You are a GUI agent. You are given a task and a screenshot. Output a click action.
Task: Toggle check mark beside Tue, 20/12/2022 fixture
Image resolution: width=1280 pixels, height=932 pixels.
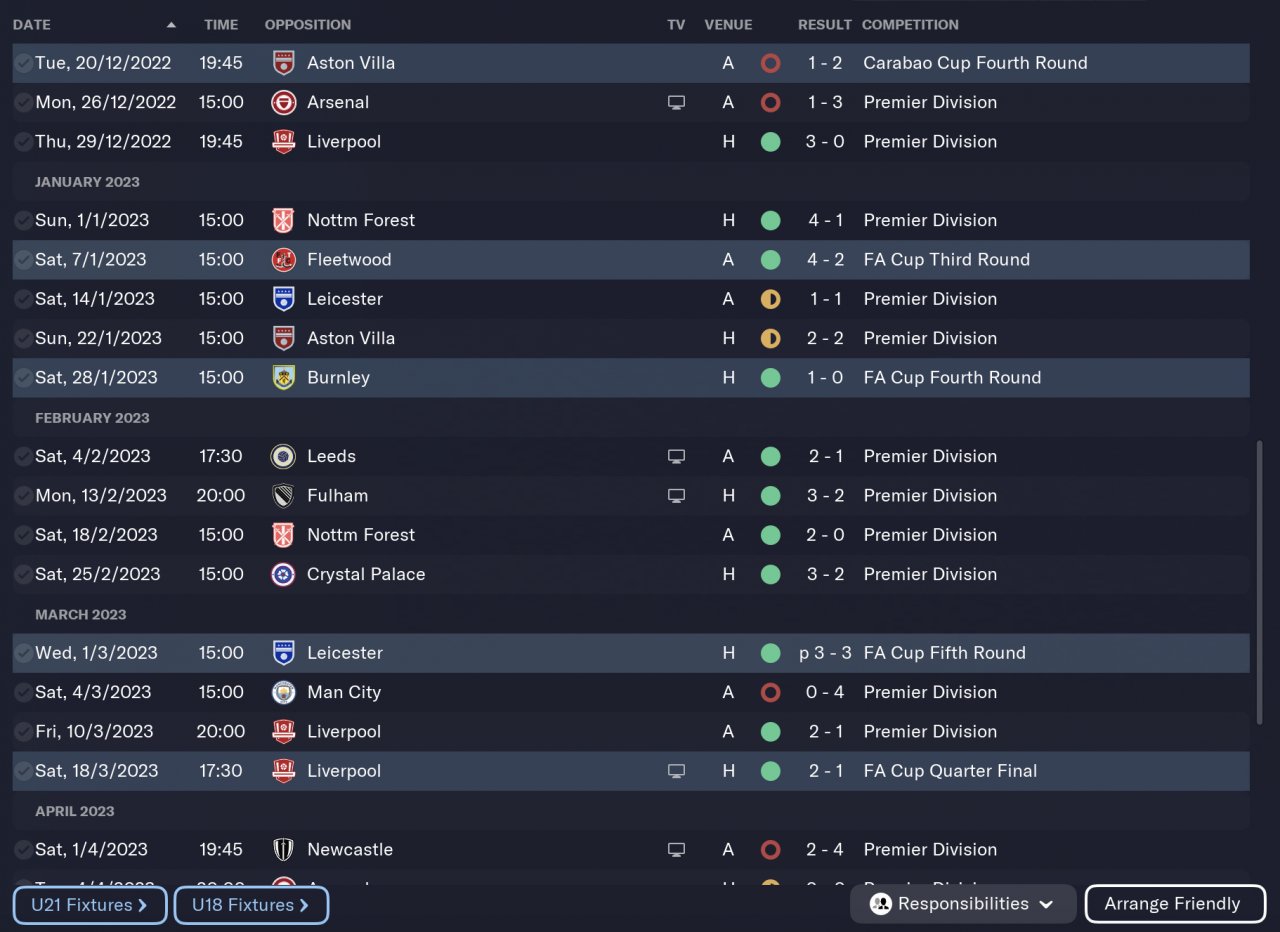[22, 63]
